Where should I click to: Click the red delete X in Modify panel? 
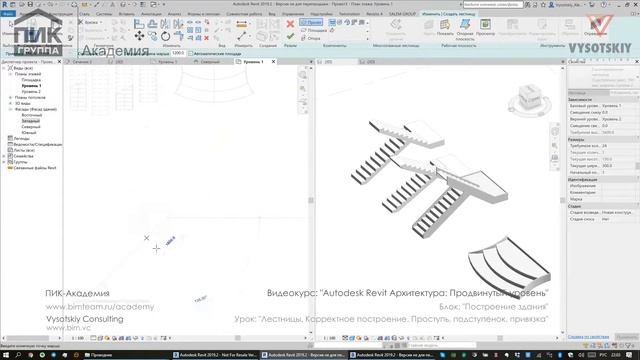tap(207, 38)
